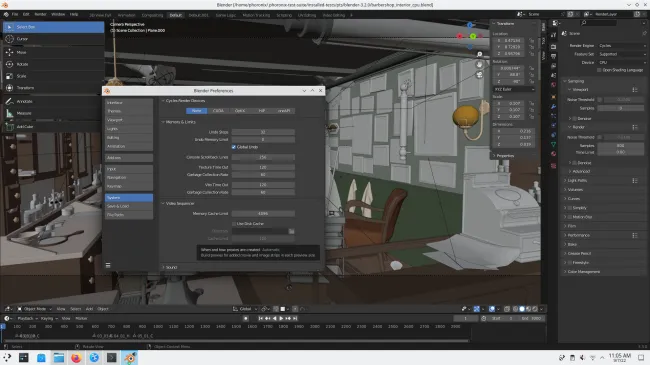Screen dimensions: 650x365
Task: Open the Feature Set dropdown
Action: pyautogui.click(x=622, y=54)
